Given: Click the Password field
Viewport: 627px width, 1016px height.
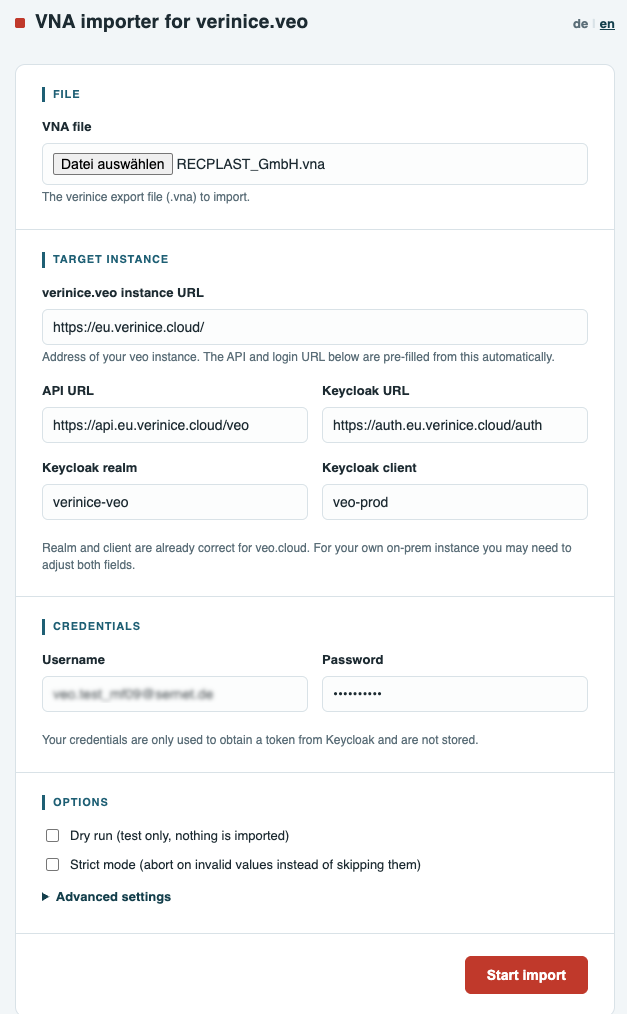Looking at the screenshot, I should 455,694.
